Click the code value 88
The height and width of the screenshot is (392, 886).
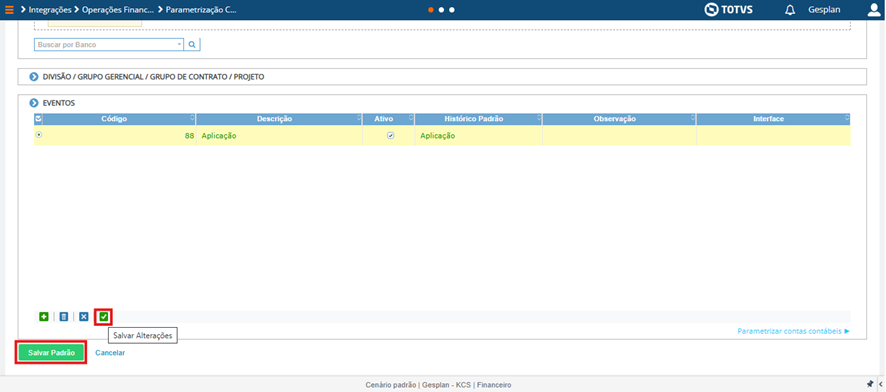[189, 136]
